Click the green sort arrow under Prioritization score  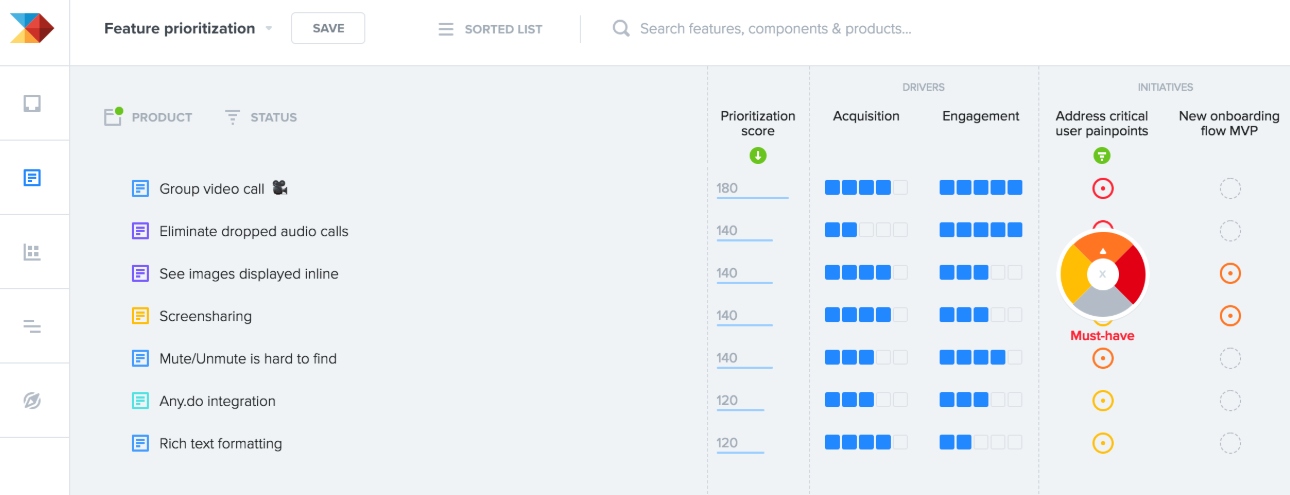[x=757, y=155]
